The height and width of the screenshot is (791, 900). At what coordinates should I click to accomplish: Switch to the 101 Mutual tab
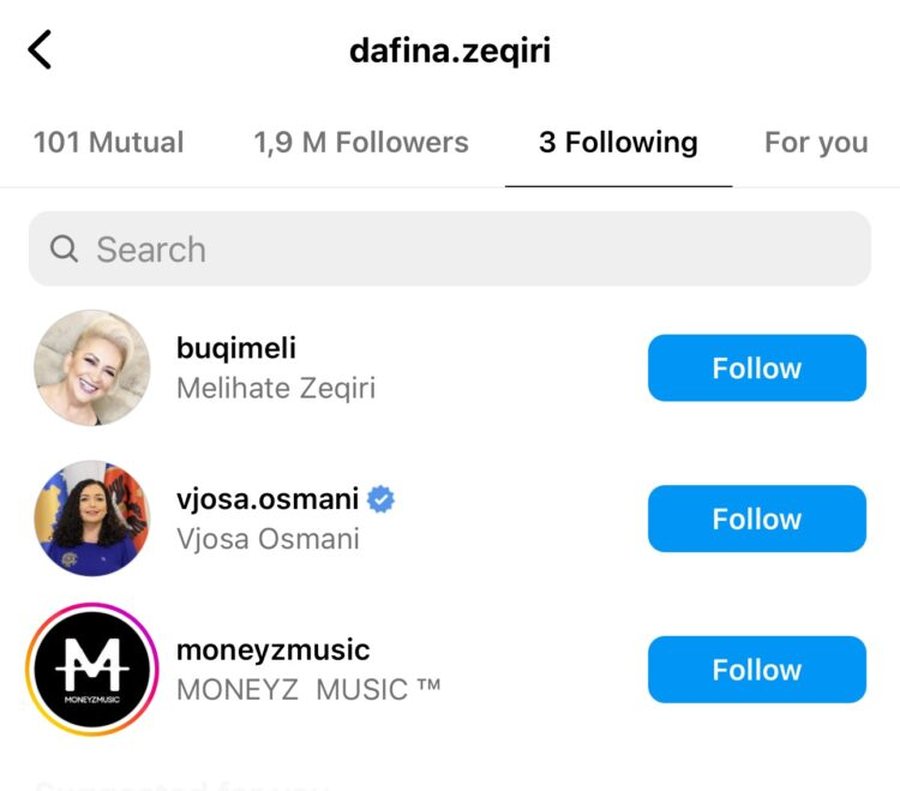point(108,142)
